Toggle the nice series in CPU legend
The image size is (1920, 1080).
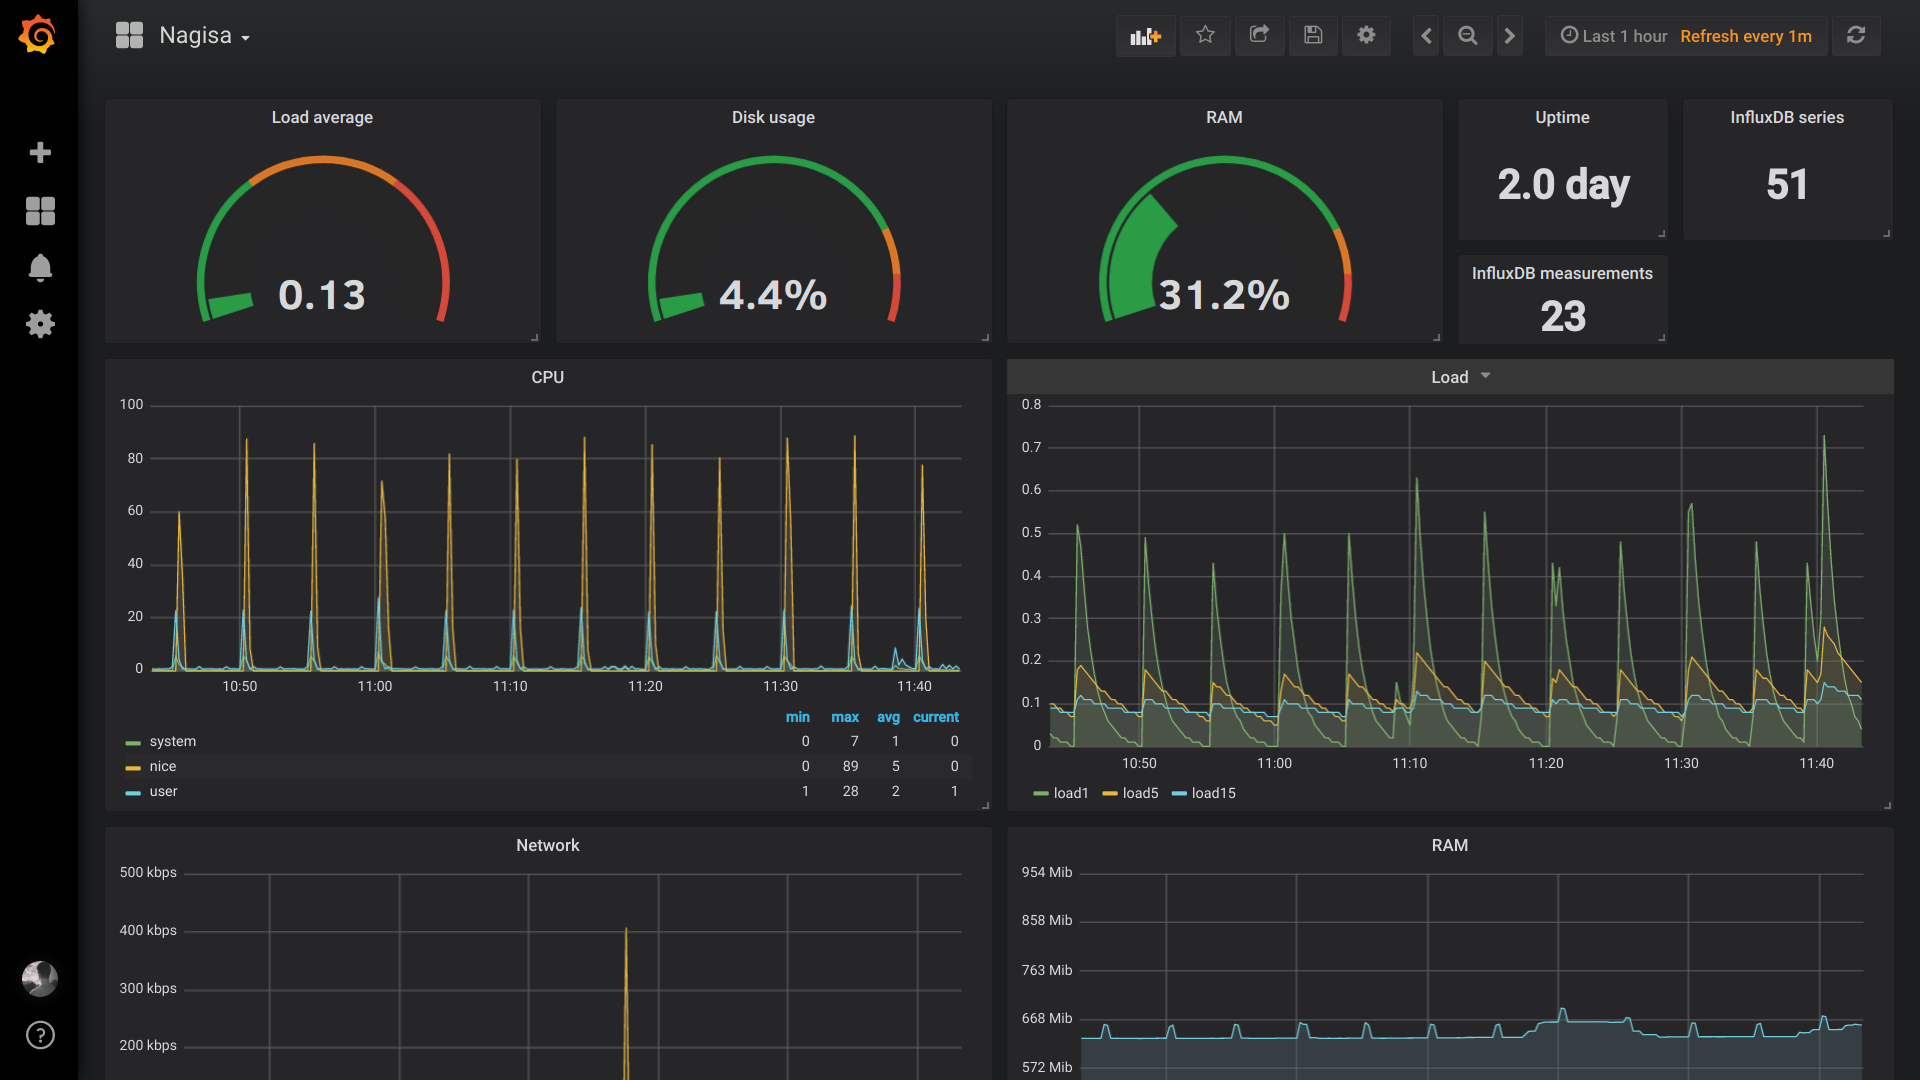[x=162, y=766]
